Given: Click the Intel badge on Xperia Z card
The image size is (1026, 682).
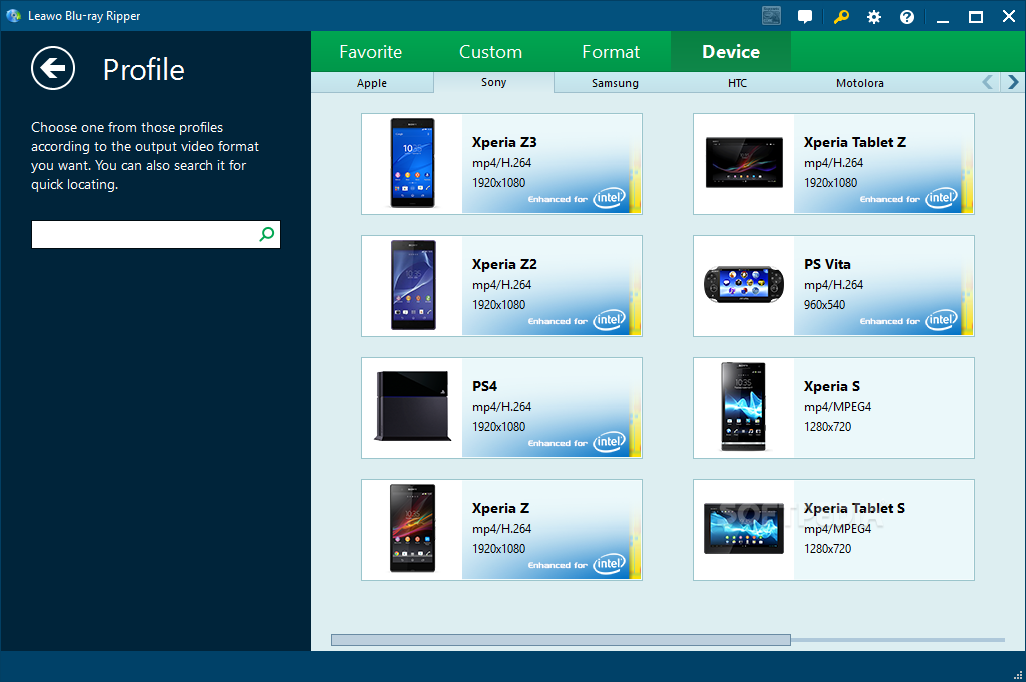Looking at the screenshot, I should click(609, 564).
